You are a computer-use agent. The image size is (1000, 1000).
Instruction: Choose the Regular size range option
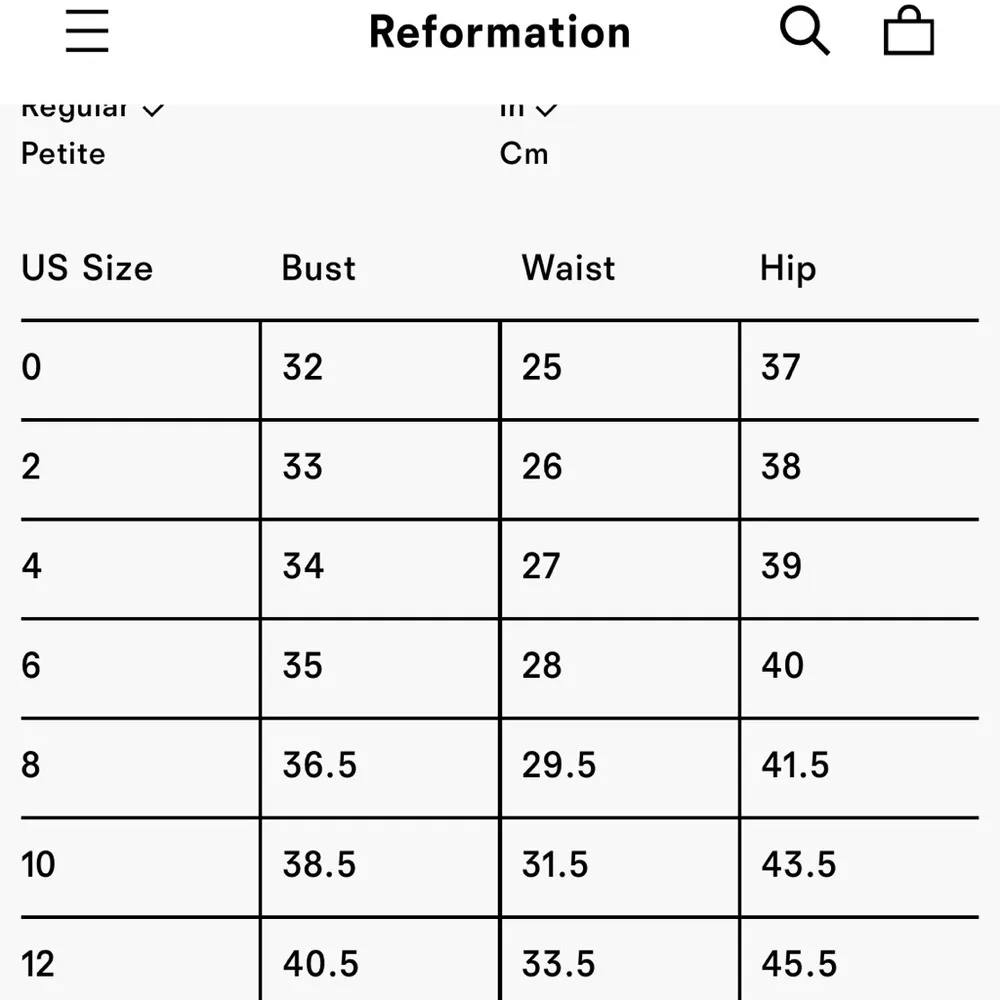coord(90,110)
